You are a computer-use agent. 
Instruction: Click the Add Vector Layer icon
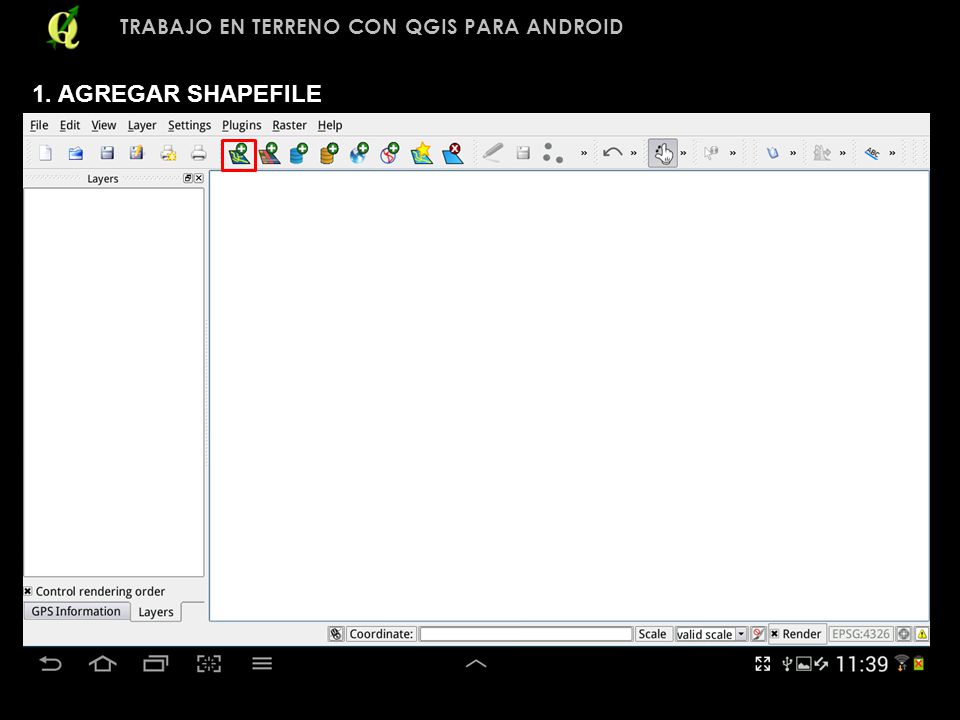pyautogui.click(x=238, y=154)
